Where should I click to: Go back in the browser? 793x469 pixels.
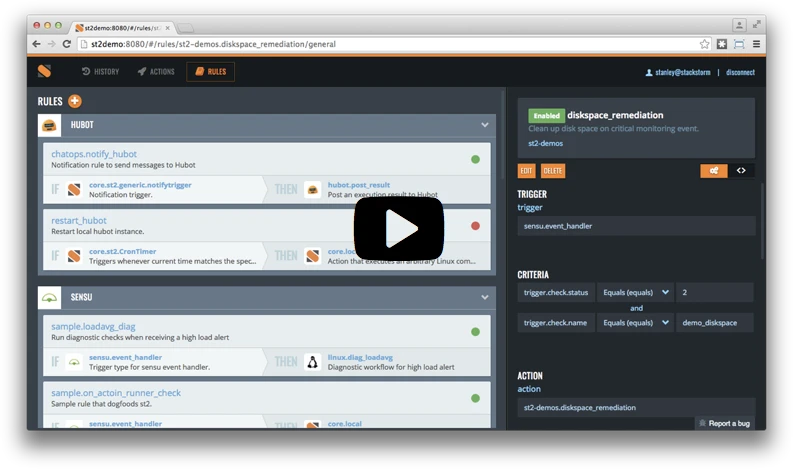coord(36,44)
